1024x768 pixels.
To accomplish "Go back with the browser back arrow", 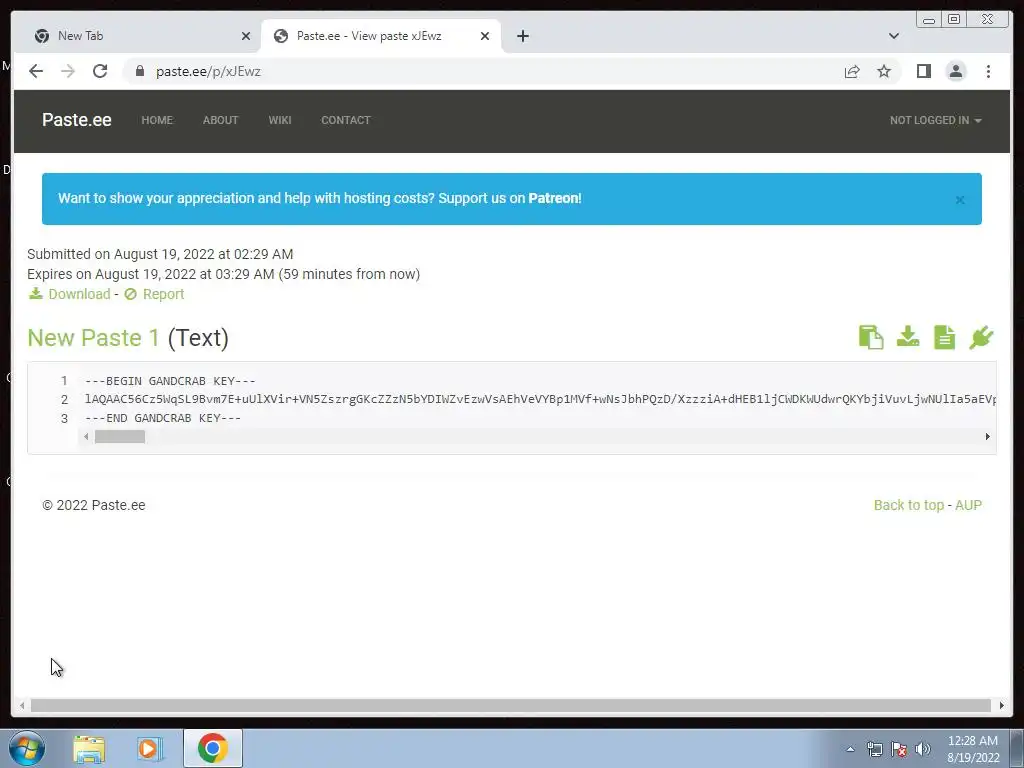I will (36, 71).
